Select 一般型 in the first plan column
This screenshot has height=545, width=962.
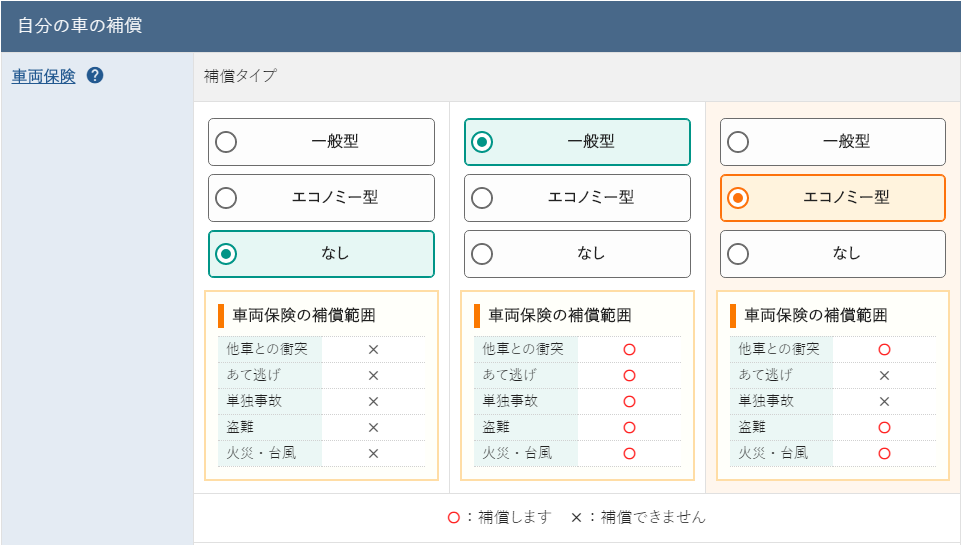(x=321, y=142)
